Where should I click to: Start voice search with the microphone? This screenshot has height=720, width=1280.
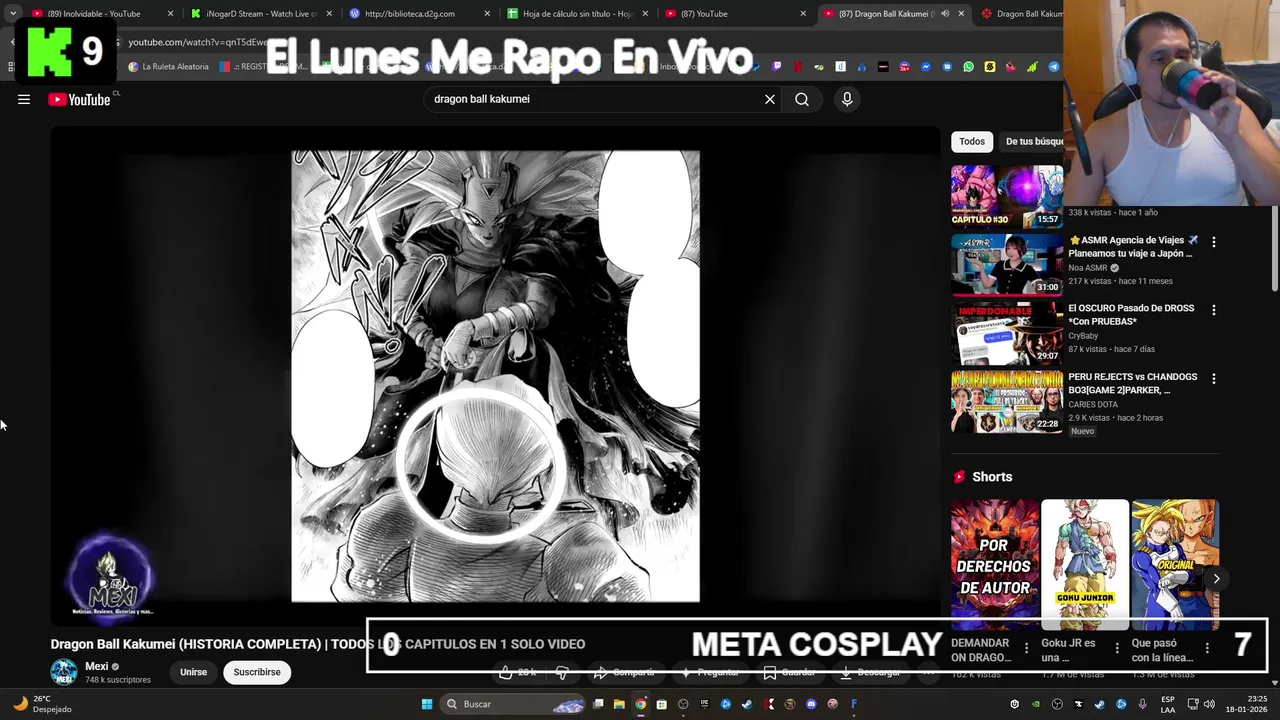pyautogui.click(x=847, y=99)
